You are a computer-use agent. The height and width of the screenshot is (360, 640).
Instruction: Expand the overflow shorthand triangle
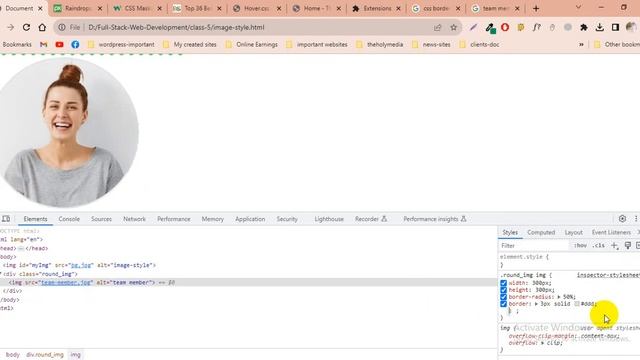click(x=542, y=343)
